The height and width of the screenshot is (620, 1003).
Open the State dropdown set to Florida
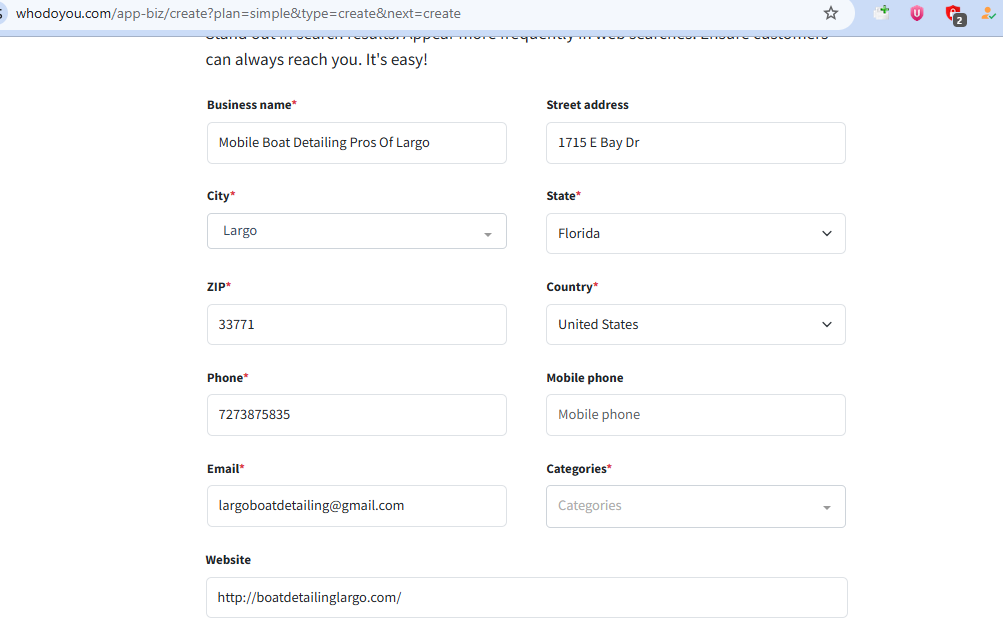click(695, 233)
